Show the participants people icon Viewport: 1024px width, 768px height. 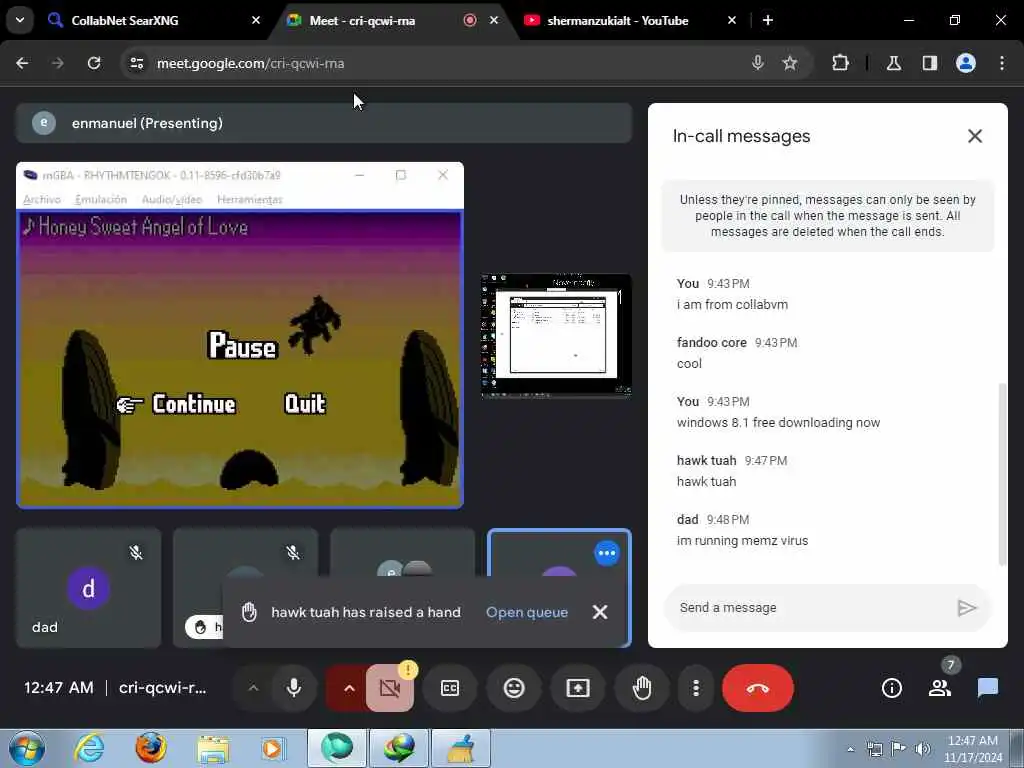(x=940, y=688)
